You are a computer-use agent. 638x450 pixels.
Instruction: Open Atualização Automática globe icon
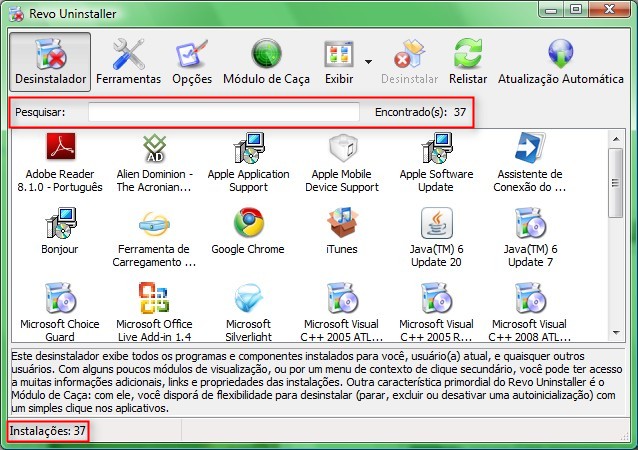(x=561, y=53)
